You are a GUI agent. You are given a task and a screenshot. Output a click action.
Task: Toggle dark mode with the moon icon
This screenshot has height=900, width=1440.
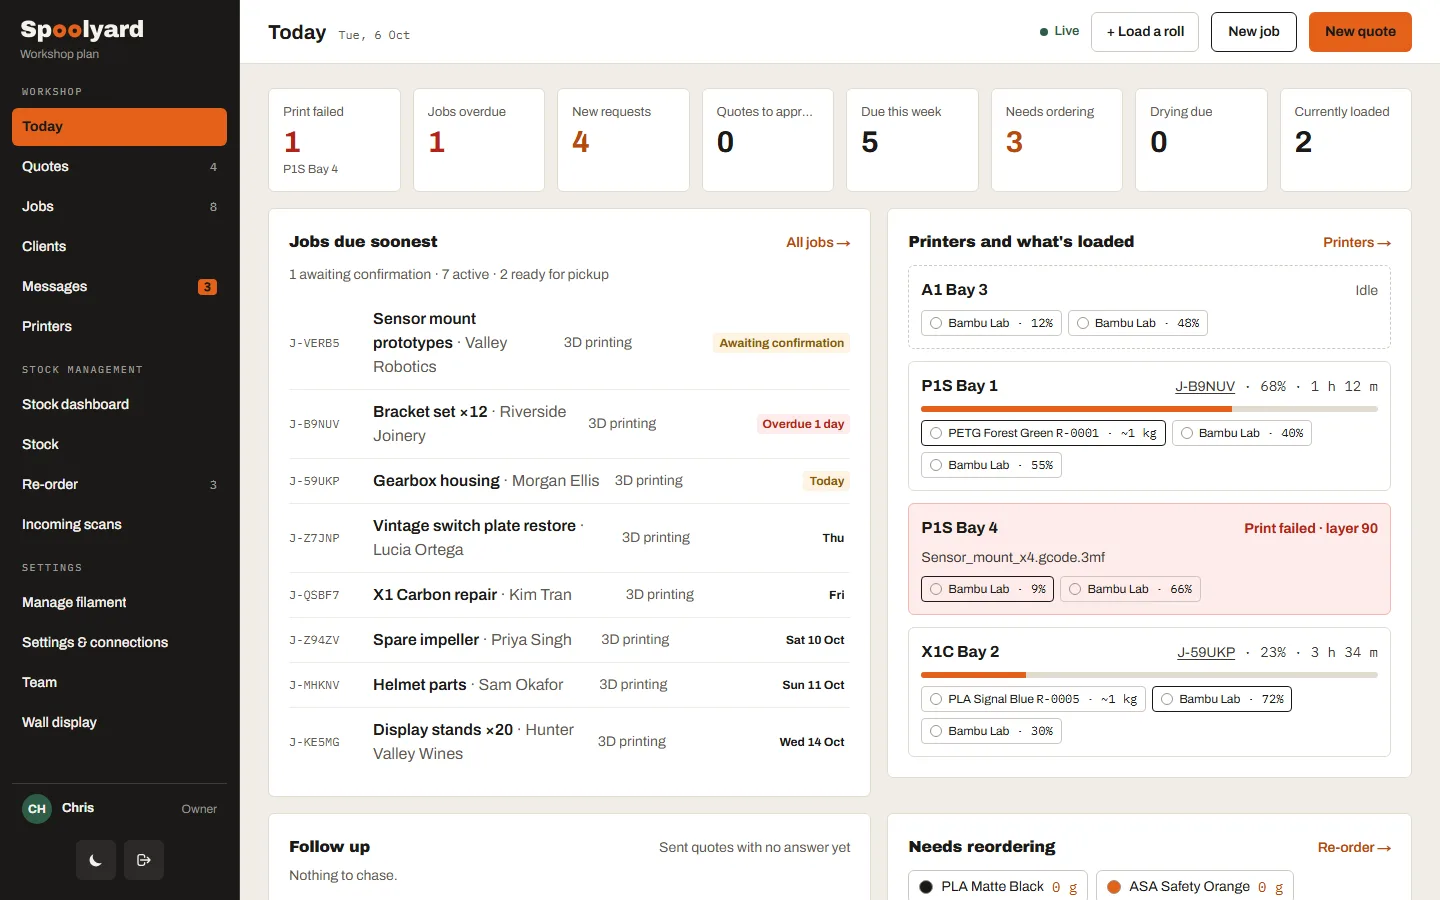[x=96, y=860]
